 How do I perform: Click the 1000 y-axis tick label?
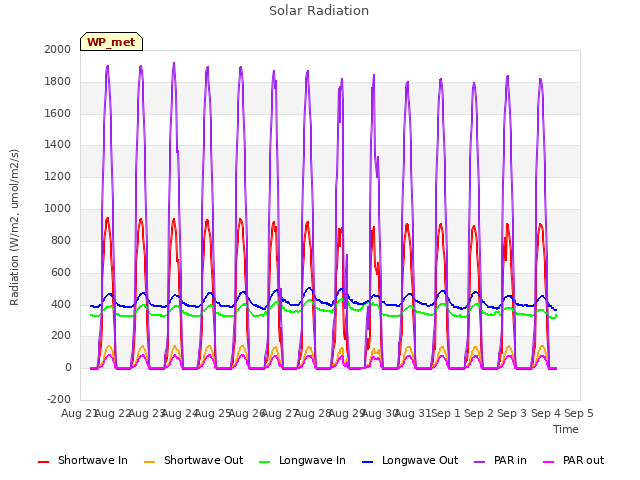click(x=58, y=208)
